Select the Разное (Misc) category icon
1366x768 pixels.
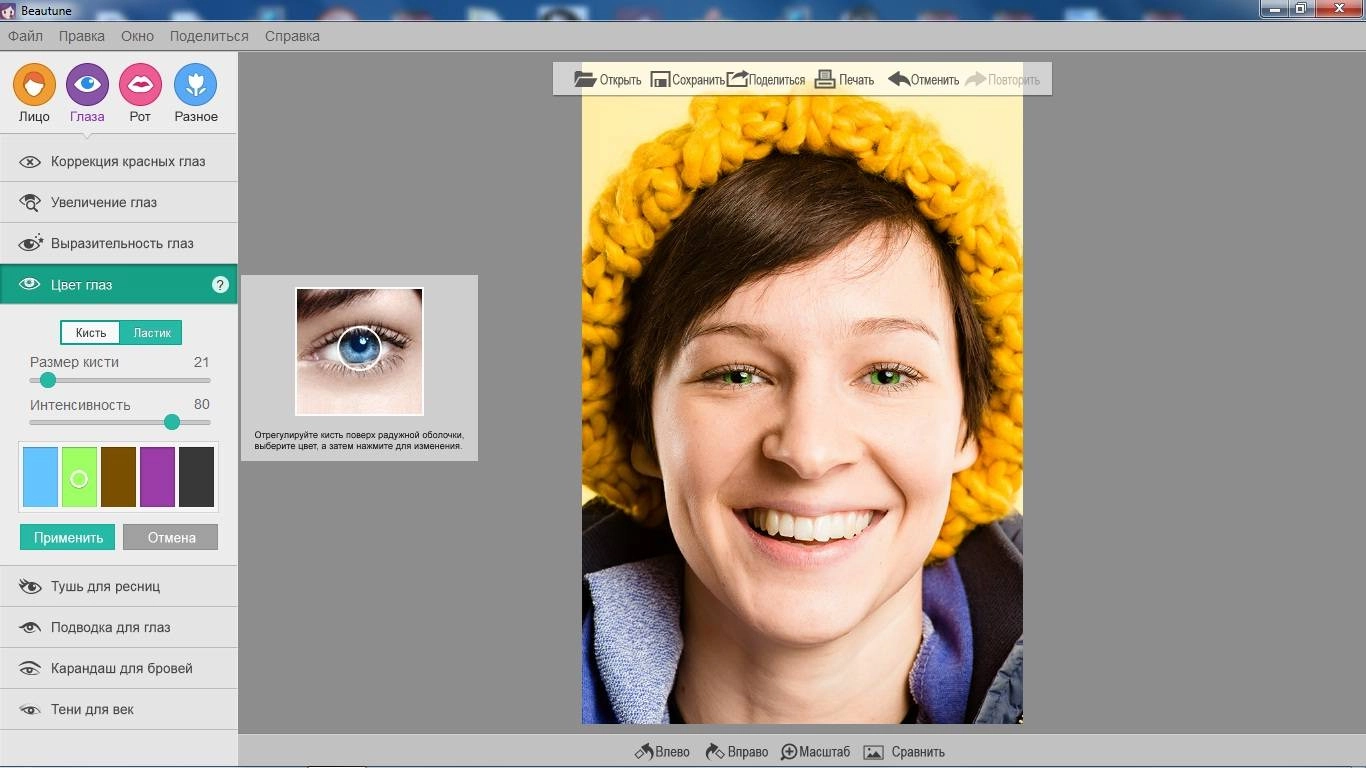195,85
